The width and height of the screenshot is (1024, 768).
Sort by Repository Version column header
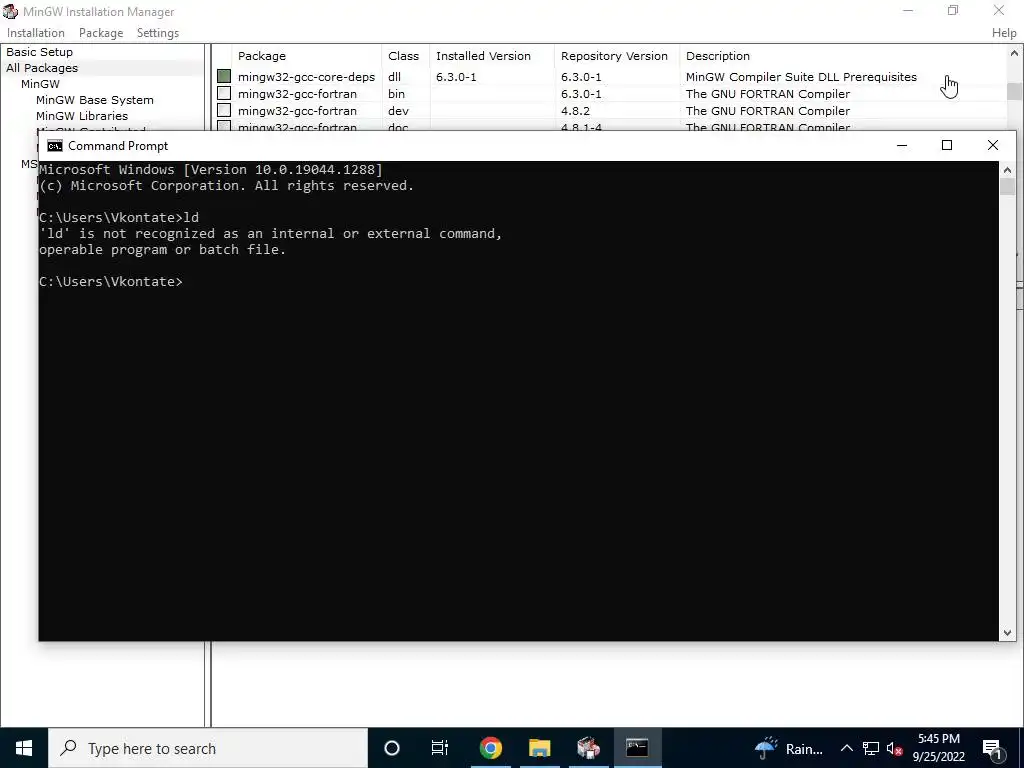click(616, 56)
